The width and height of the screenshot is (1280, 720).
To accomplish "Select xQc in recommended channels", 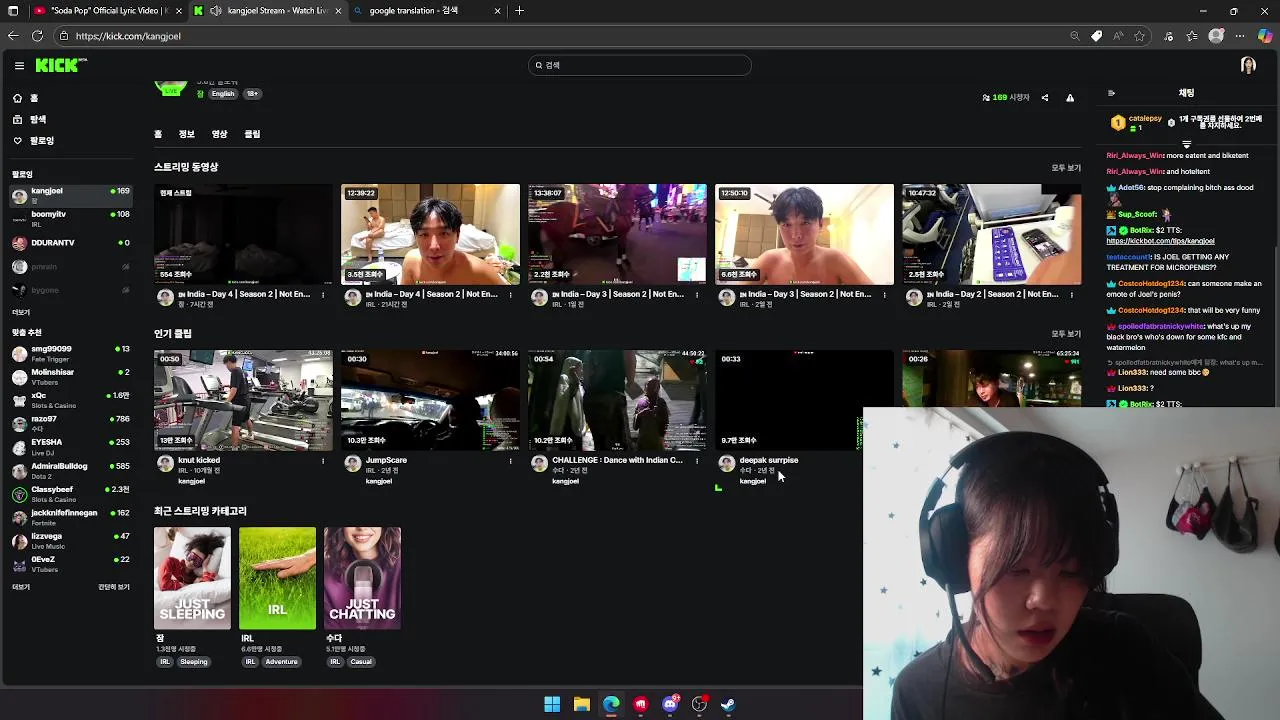I will pyautogui.click(x=70, y=399).
